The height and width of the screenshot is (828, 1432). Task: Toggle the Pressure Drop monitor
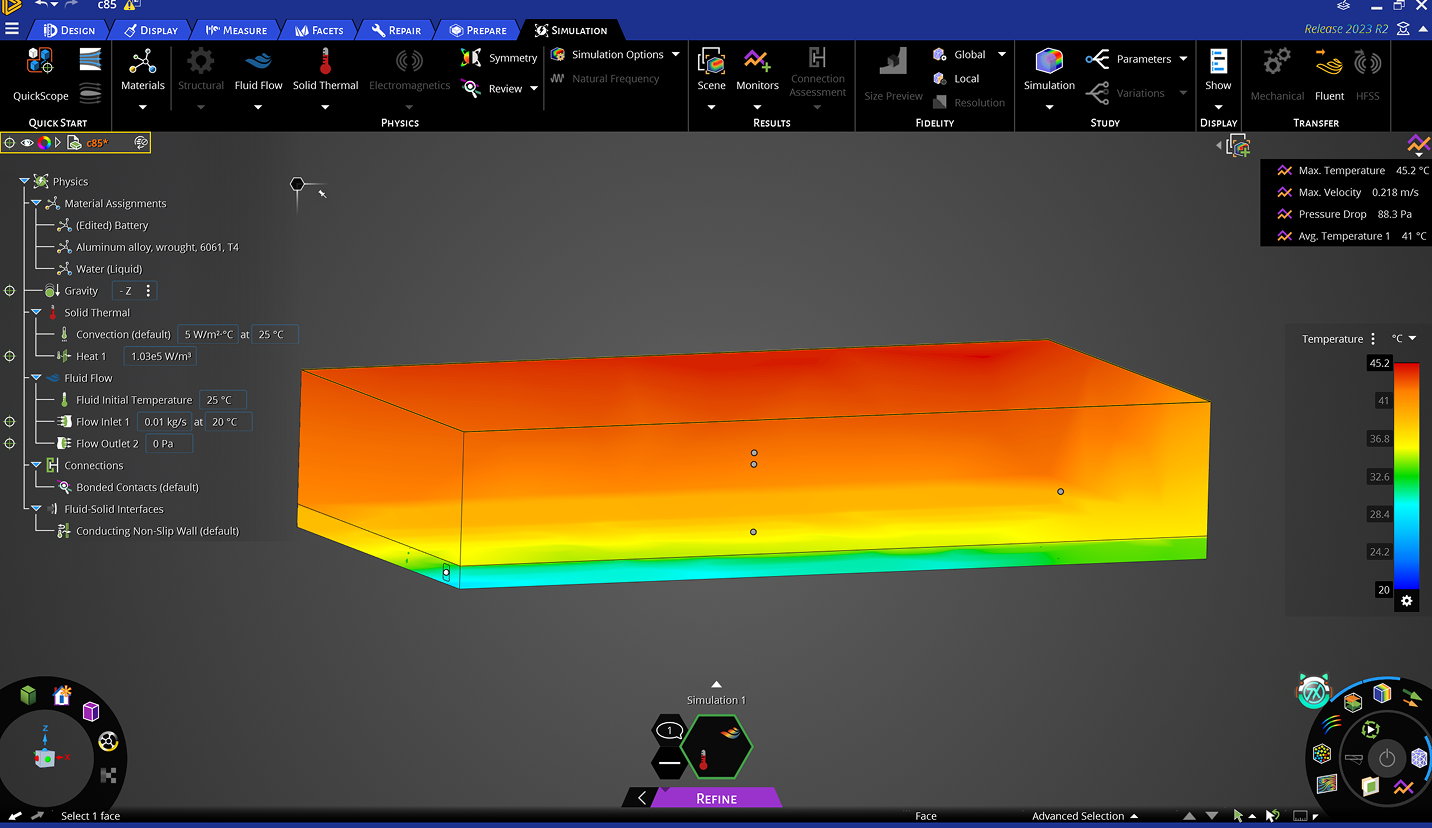pyautogui.click(x=1346, y=214)
